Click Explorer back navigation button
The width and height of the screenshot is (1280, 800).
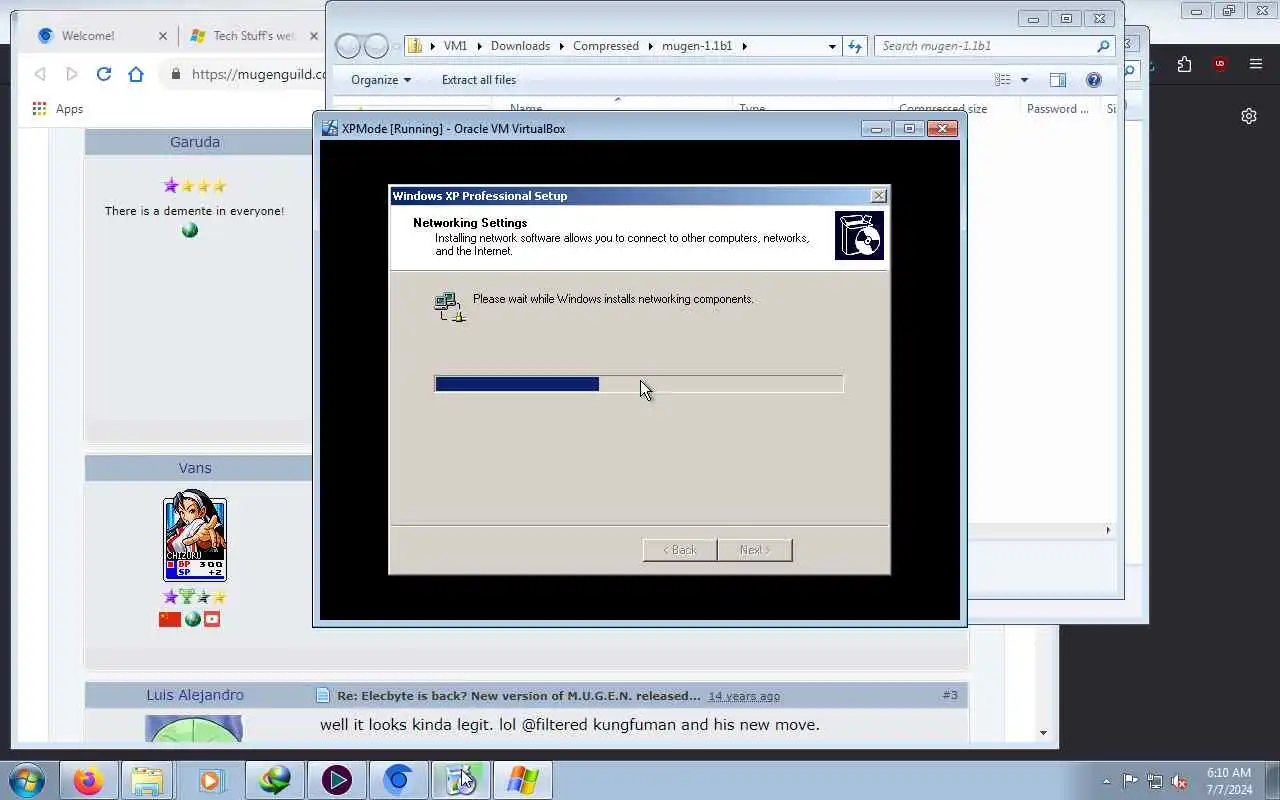348,46
